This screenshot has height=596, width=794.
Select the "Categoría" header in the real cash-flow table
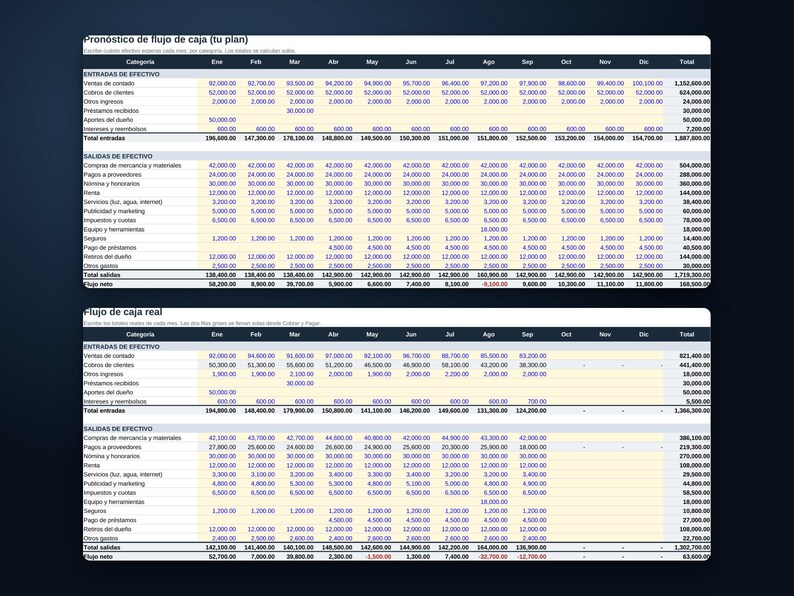click(140, 334)
